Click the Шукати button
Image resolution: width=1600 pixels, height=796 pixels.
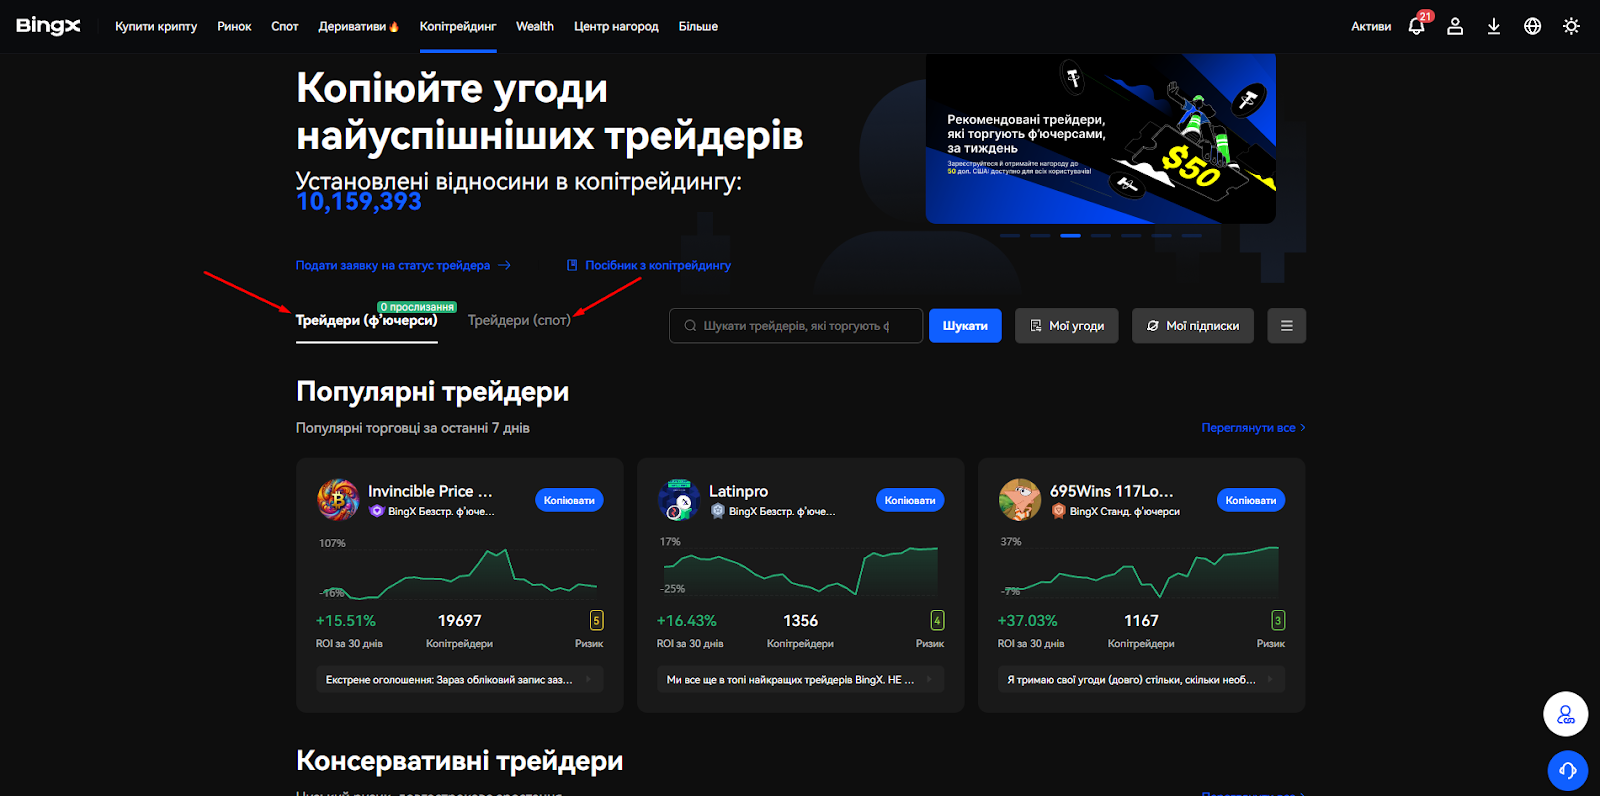[x=965, y=326]
